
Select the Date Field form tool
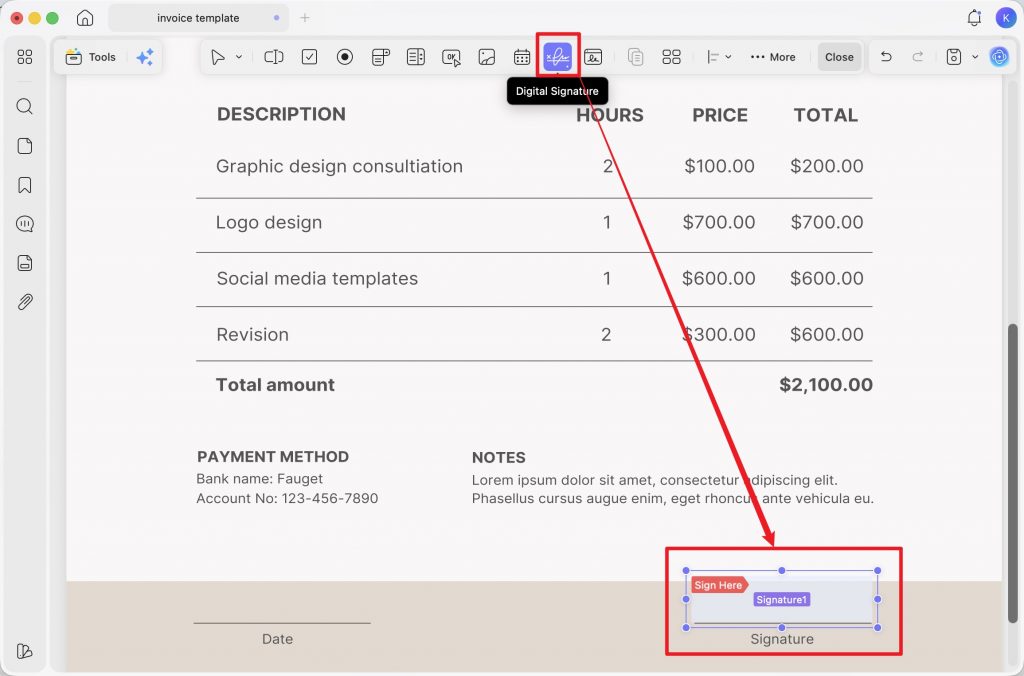tap(522, 57)
